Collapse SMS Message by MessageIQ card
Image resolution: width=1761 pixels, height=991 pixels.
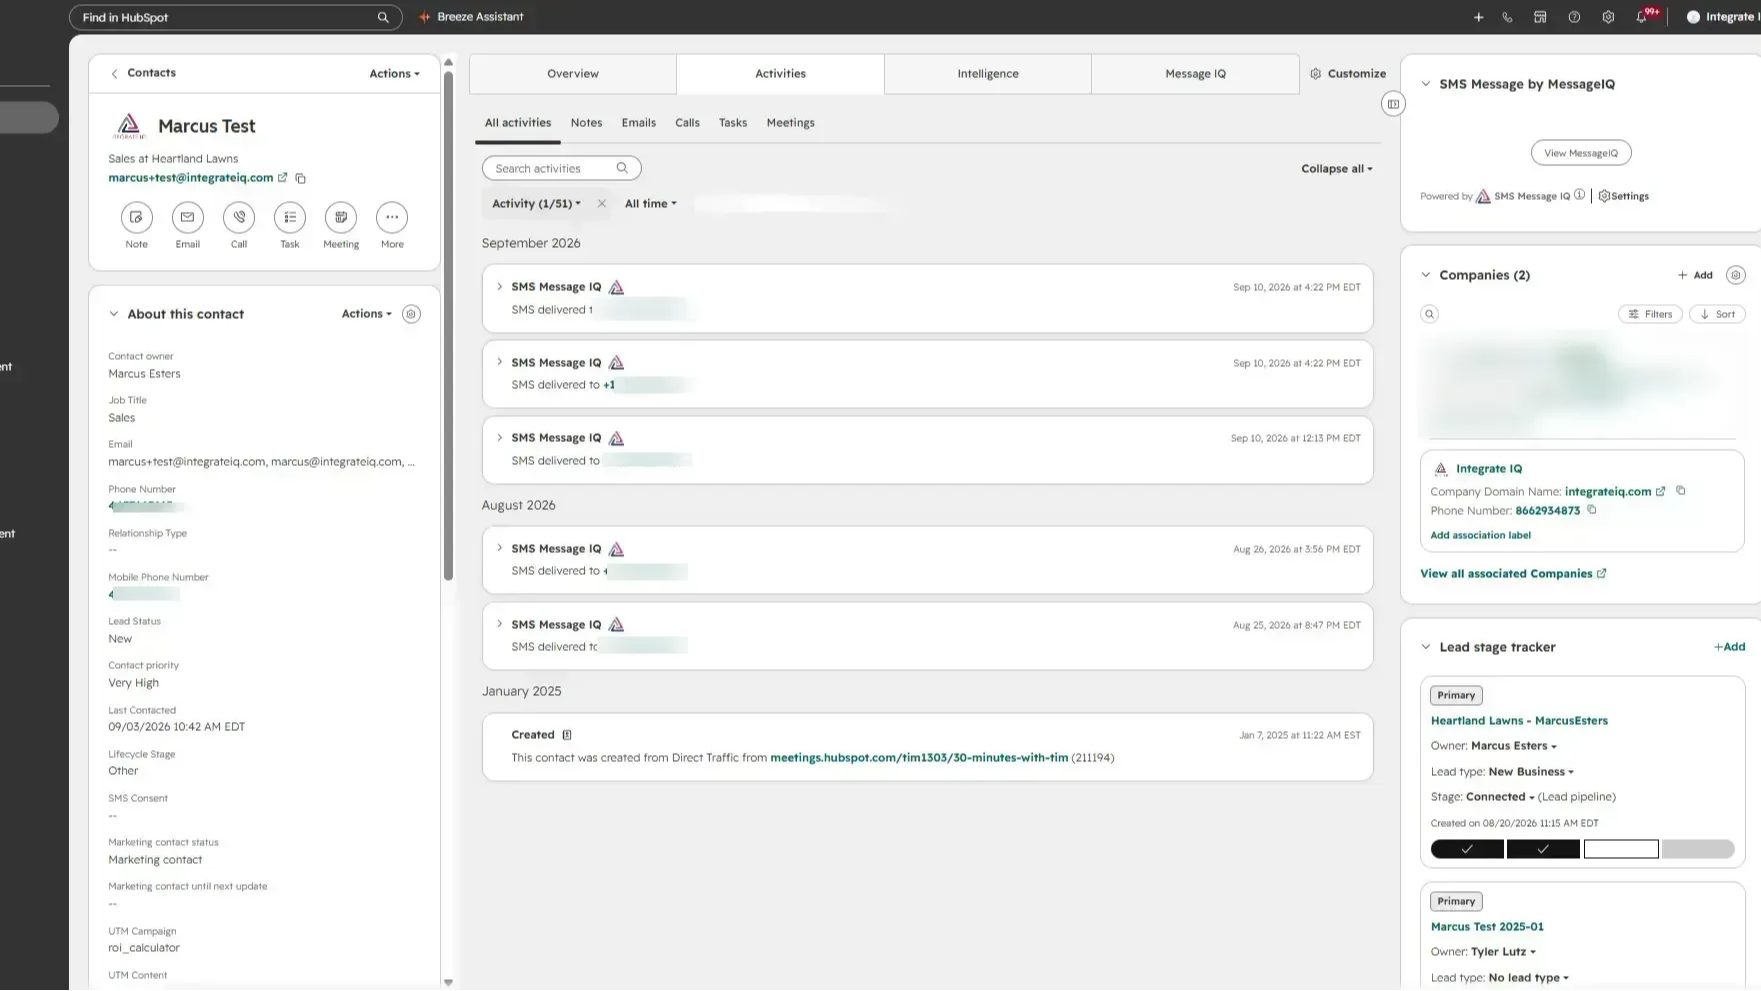point(1426,84)
